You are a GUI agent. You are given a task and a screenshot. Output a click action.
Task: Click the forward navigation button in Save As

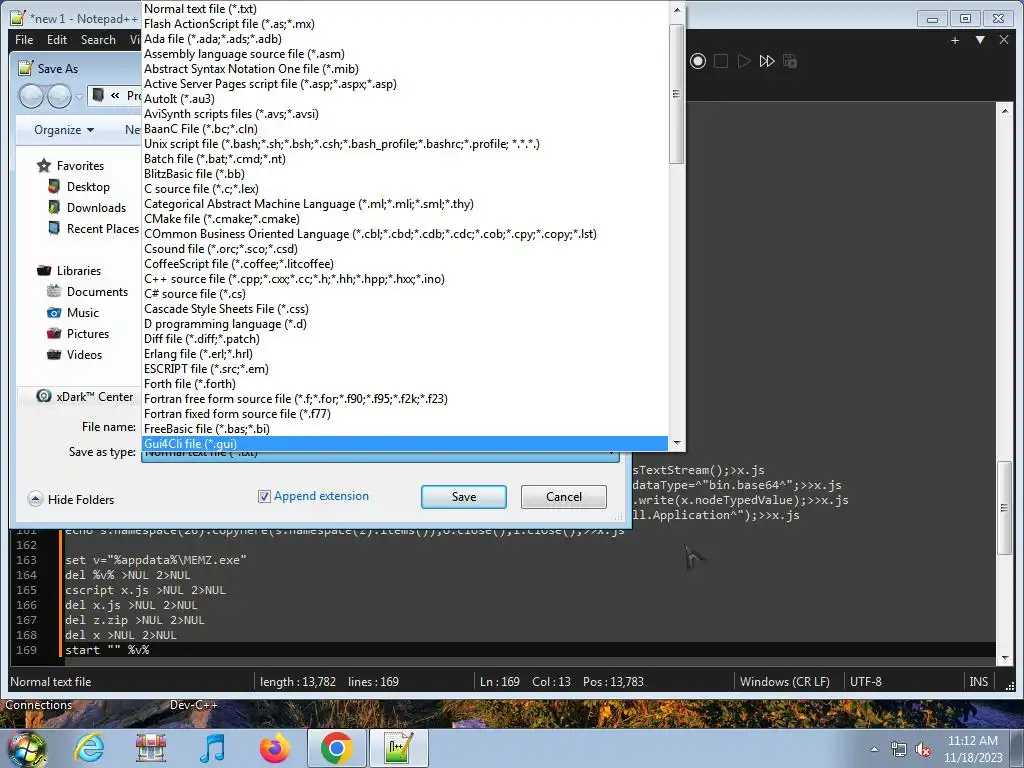click(x=59, y=96)
